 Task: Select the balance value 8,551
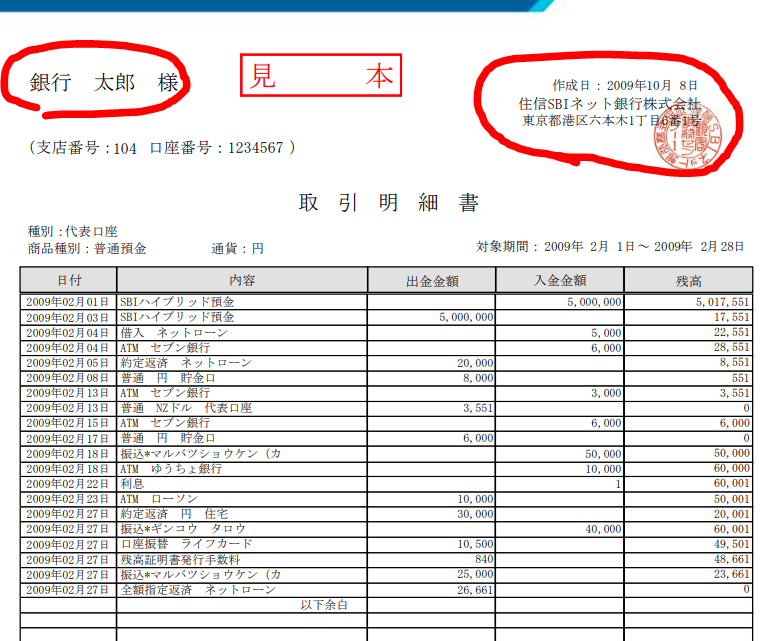[x=735, y=363]
